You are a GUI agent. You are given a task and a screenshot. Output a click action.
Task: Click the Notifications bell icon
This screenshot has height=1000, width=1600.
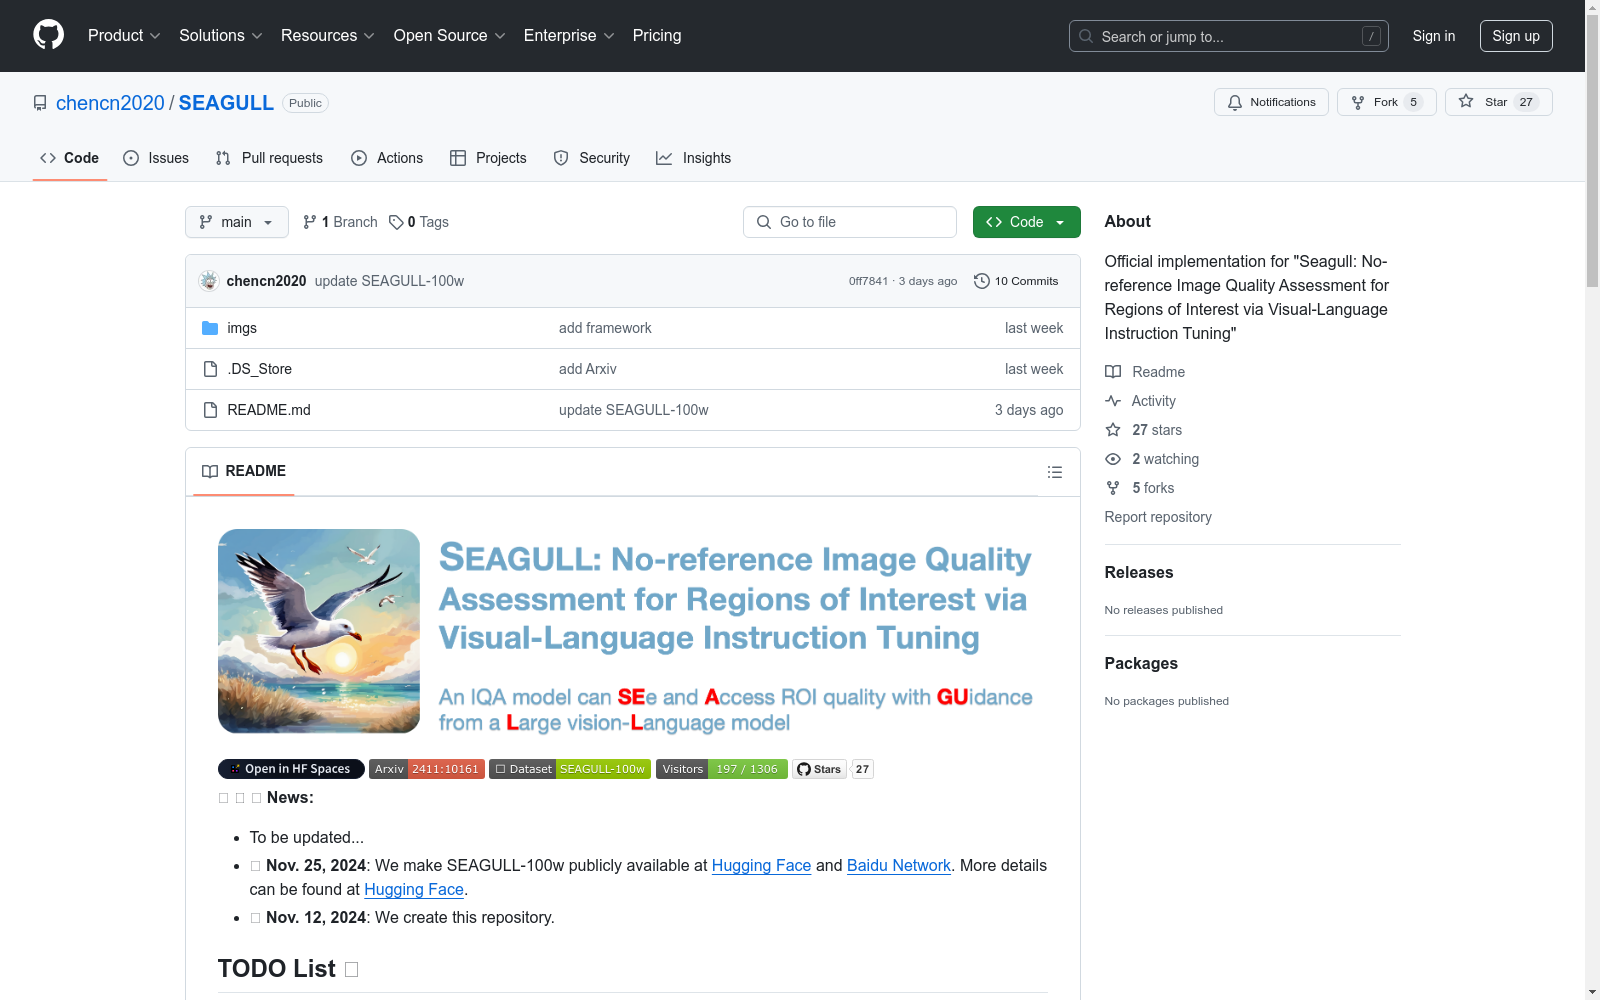(x=1235, y=102)
